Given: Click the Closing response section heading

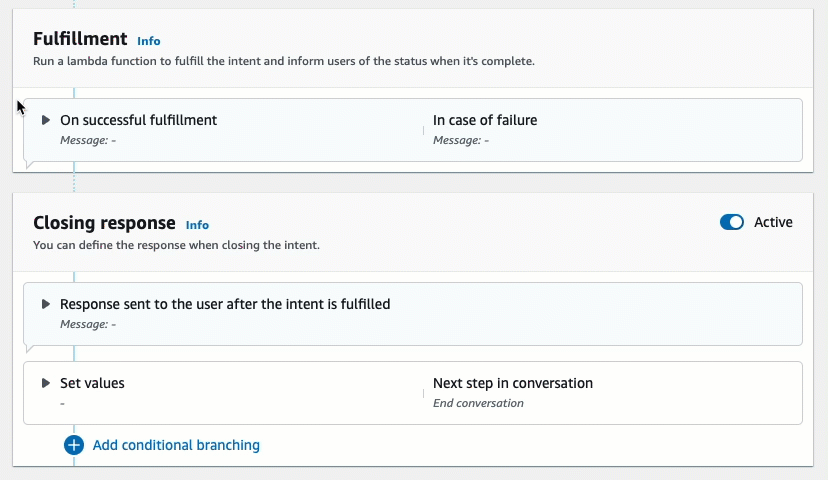Looking at the screenshot, I should [x=104, y=223].
